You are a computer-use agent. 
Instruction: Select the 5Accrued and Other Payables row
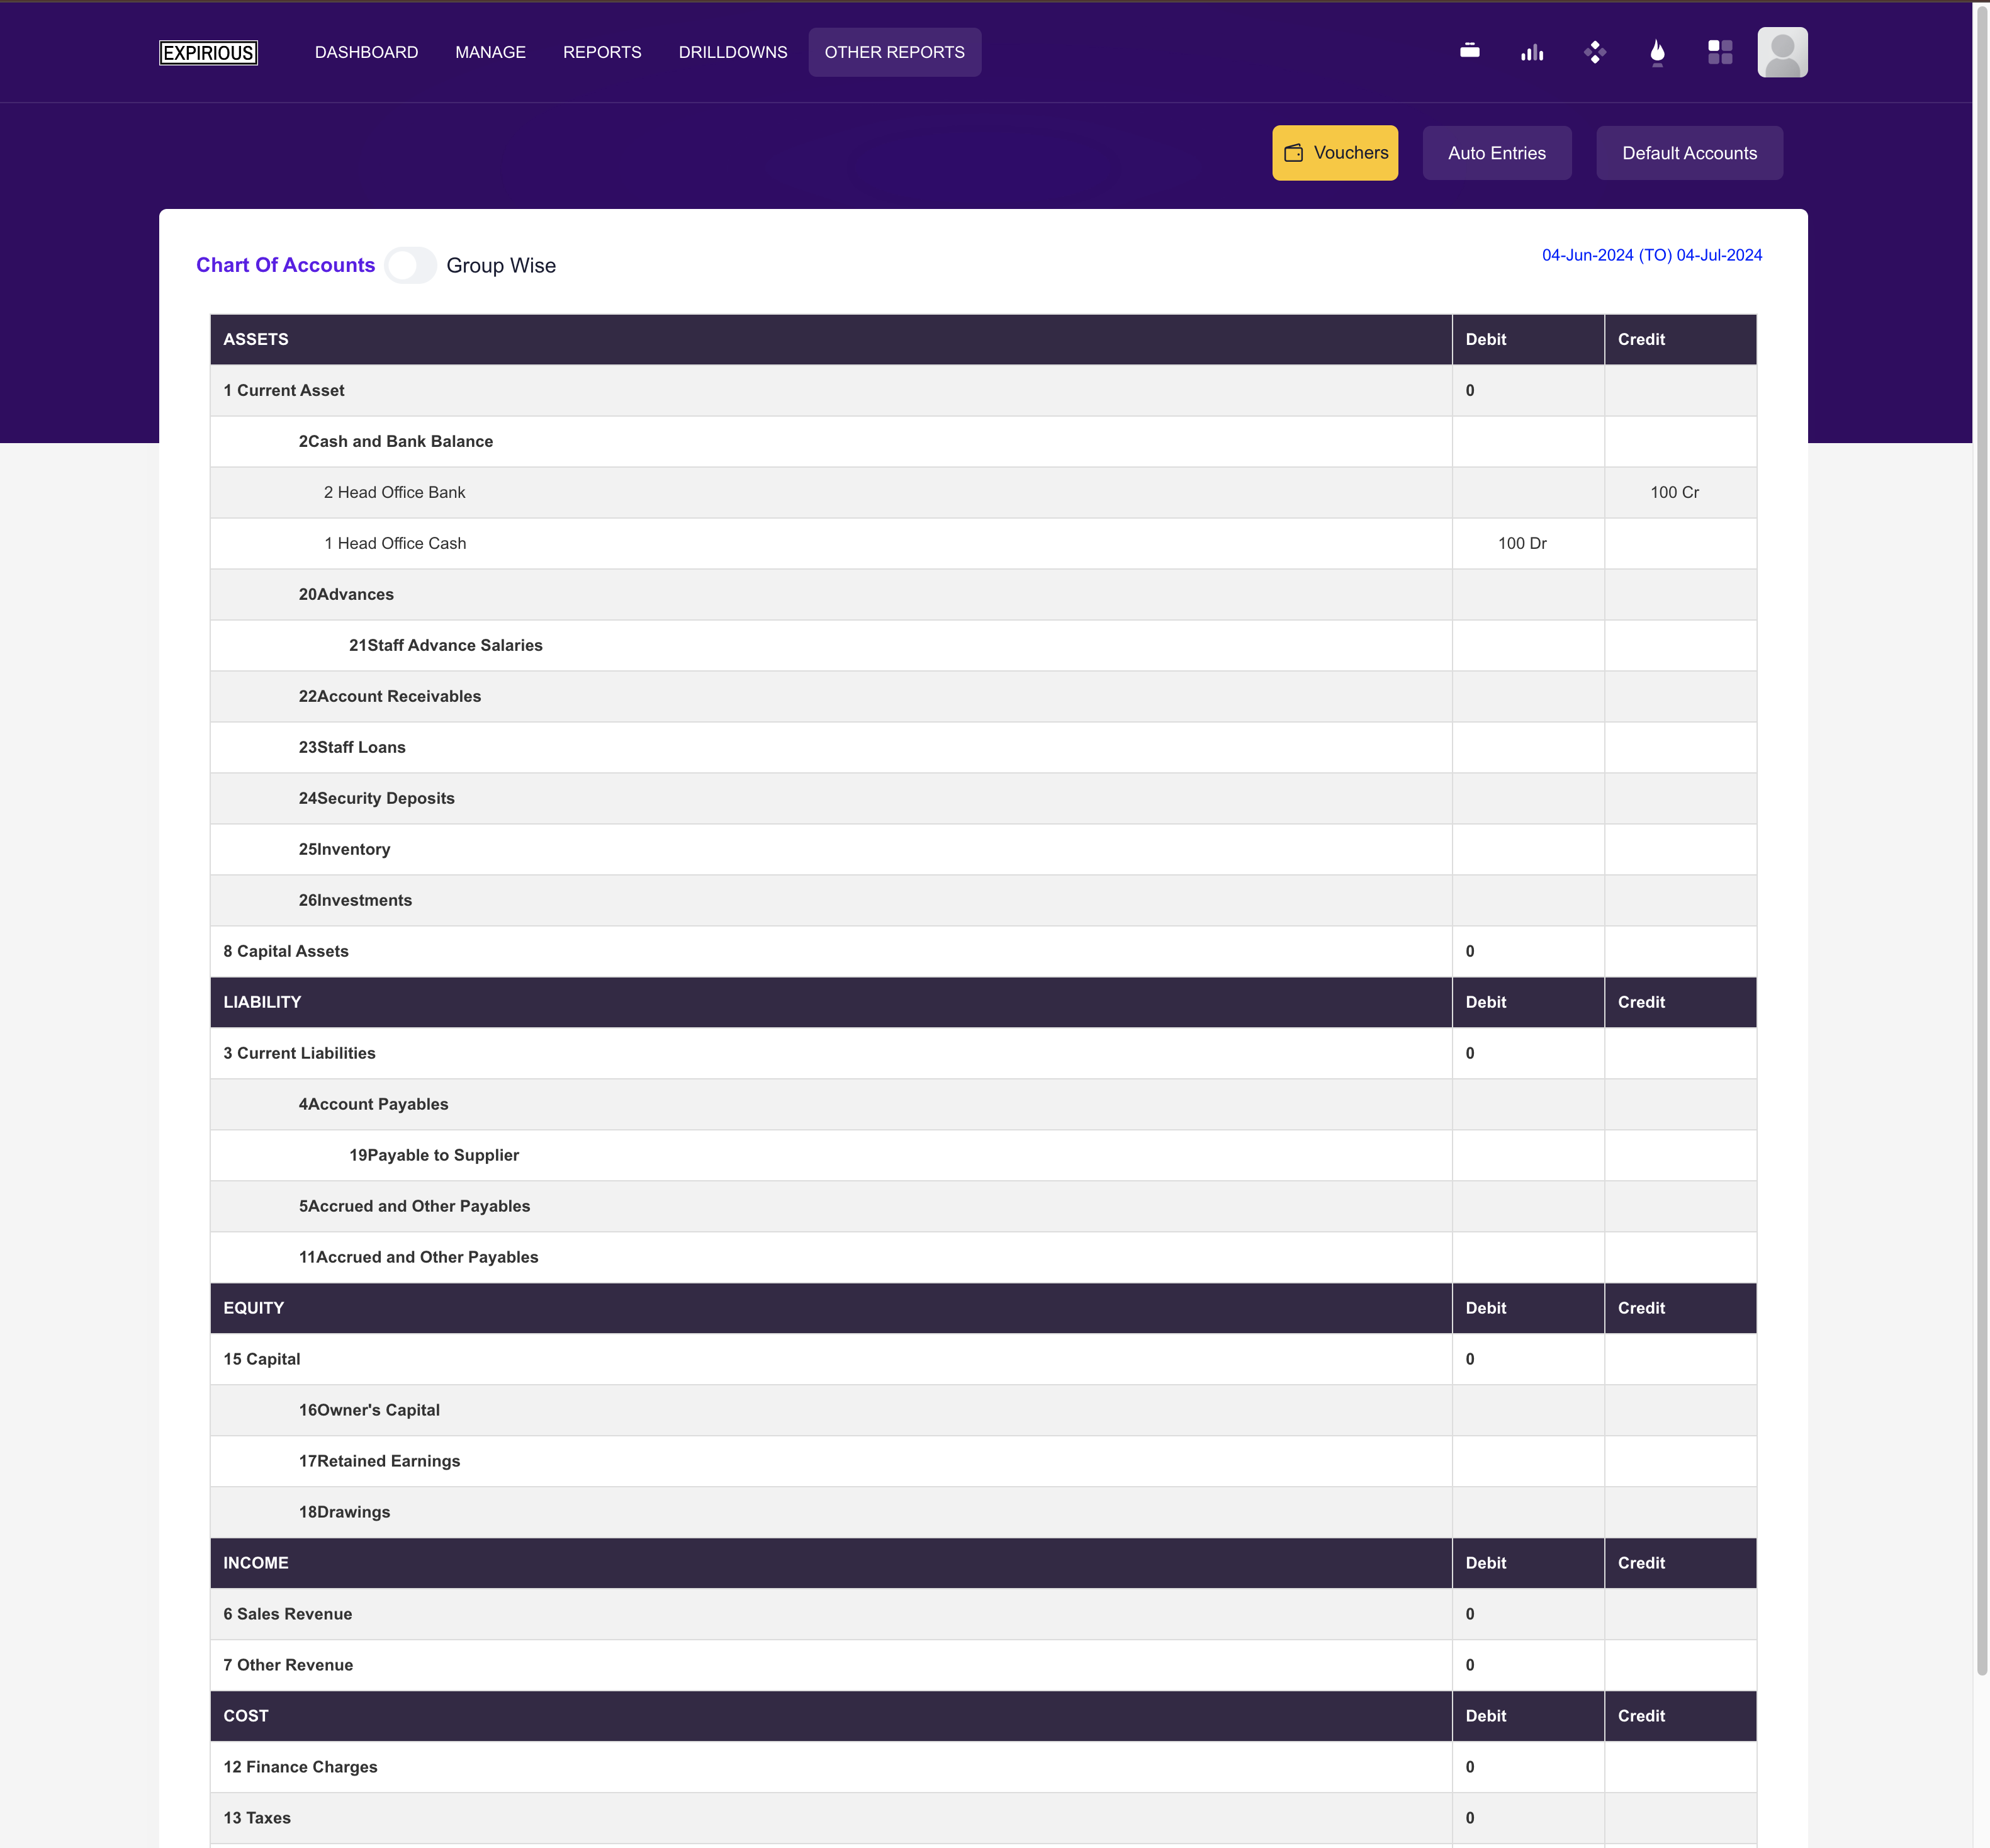[983, 1206]
